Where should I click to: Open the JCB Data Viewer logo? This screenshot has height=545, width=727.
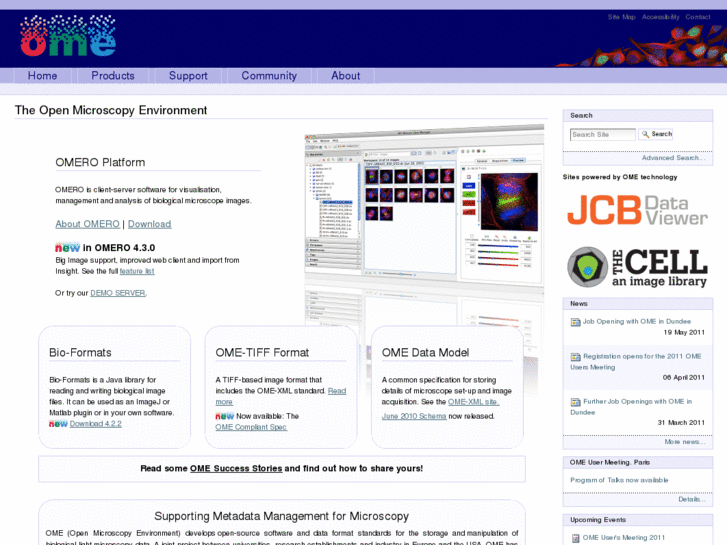637,211
